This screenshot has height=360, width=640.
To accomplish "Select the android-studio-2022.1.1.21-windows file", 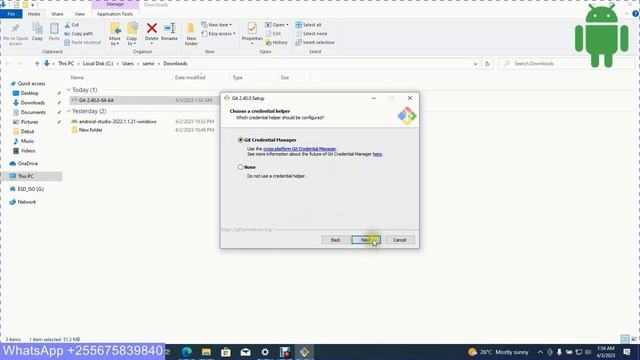I will pos(118,122).
